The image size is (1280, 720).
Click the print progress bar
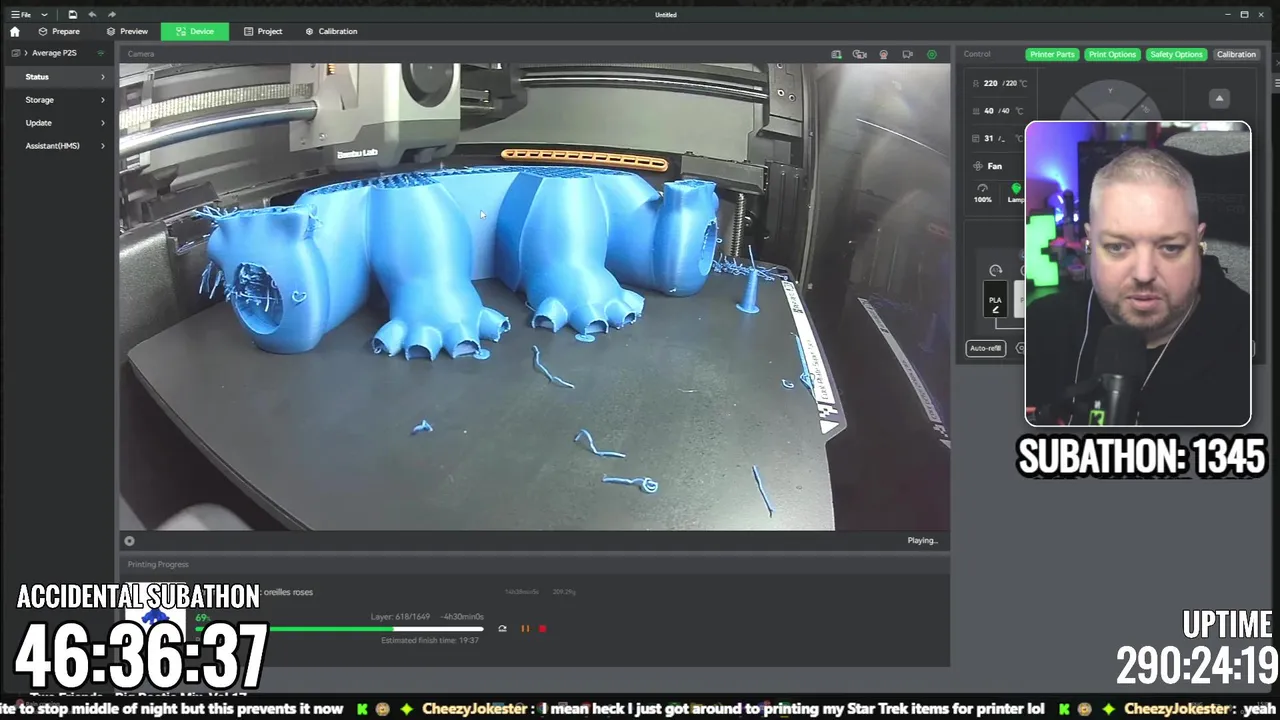pos(340,629)
